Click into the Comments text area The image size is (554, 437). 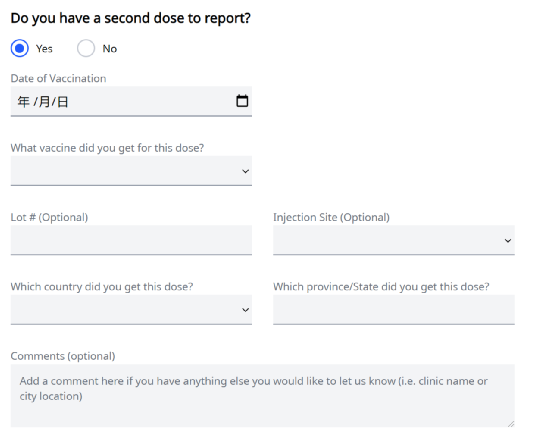coord(263,396)
